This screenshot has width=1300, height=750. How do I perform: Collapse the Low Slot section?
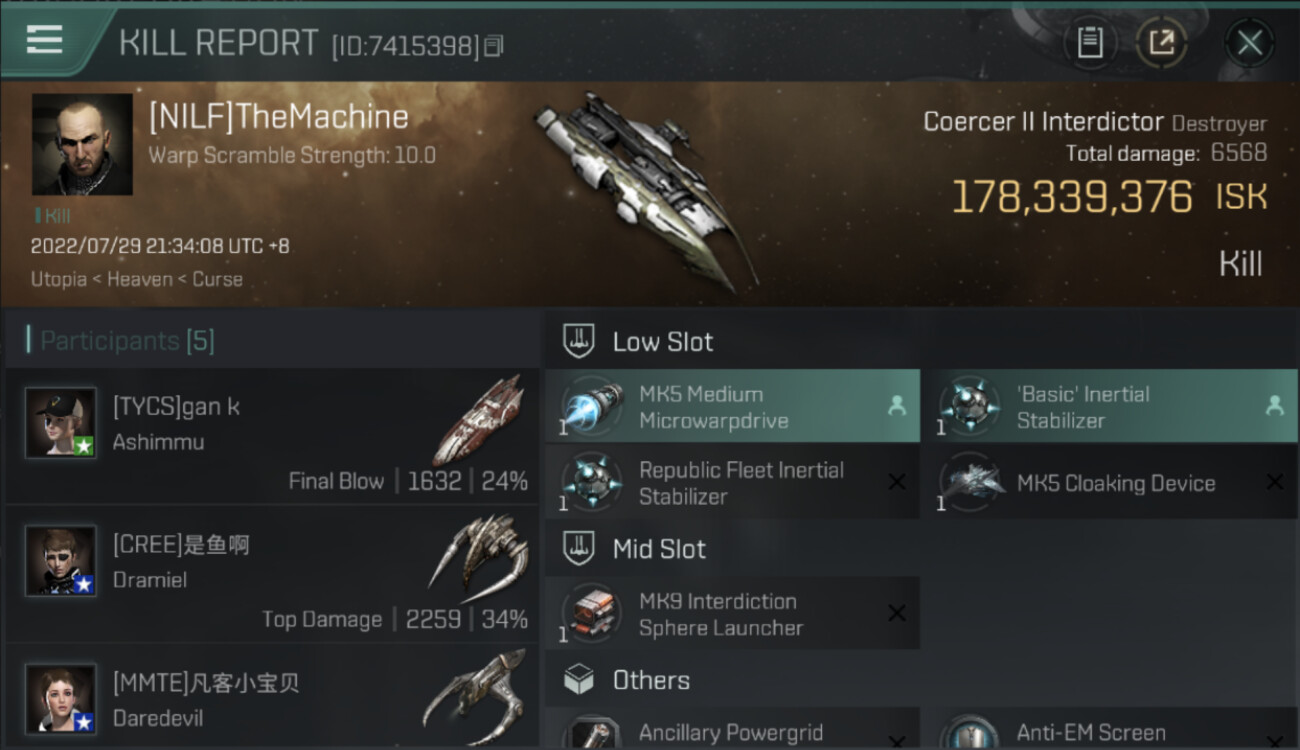tap(663, 342)
